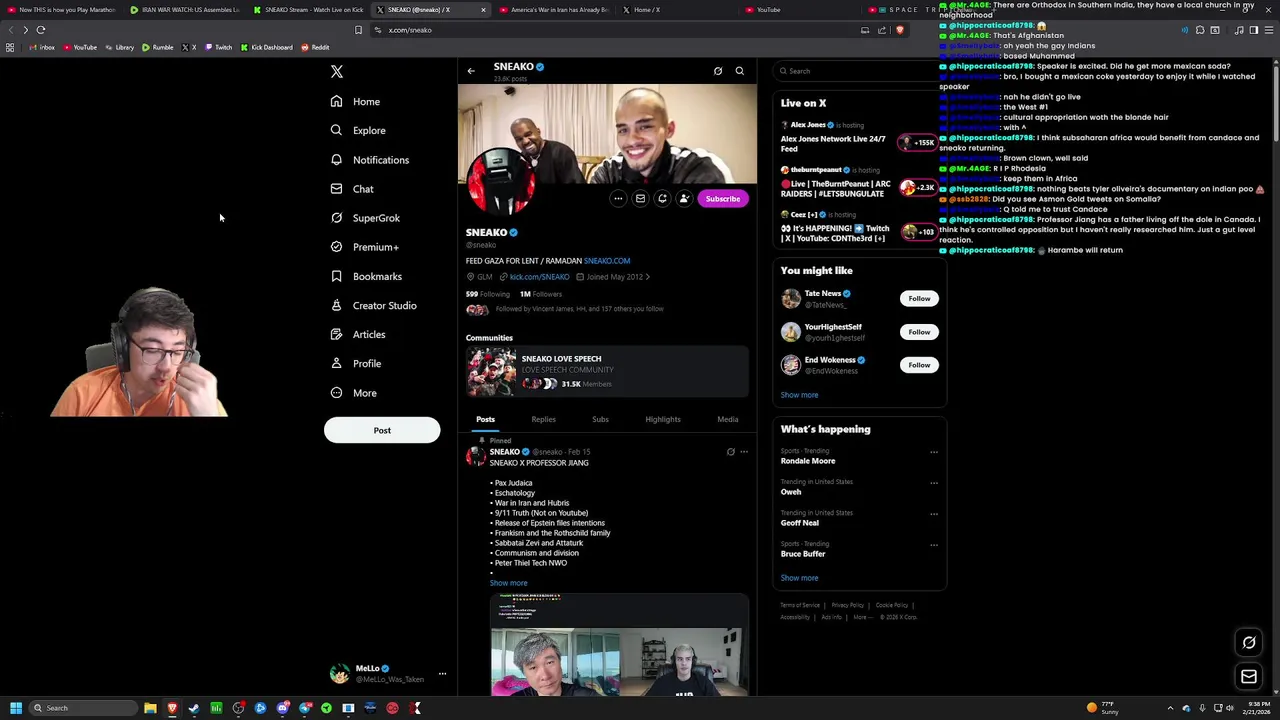1280x720 pixels.
Task: View the 1M Followers list
Action: 541,294
